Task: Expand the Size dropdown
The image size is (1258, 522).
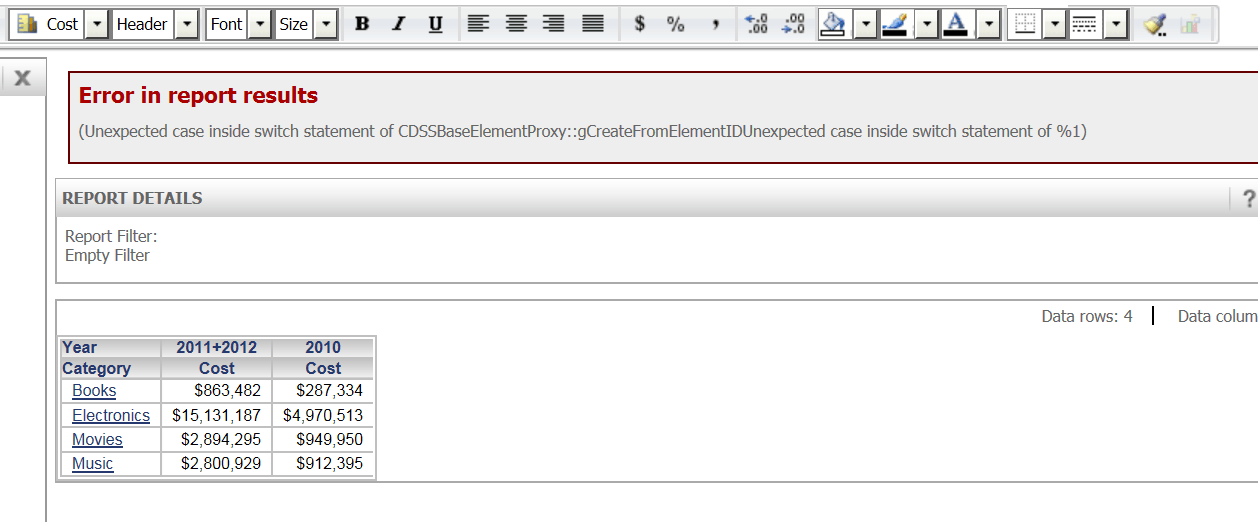Action: coord(325,24)
